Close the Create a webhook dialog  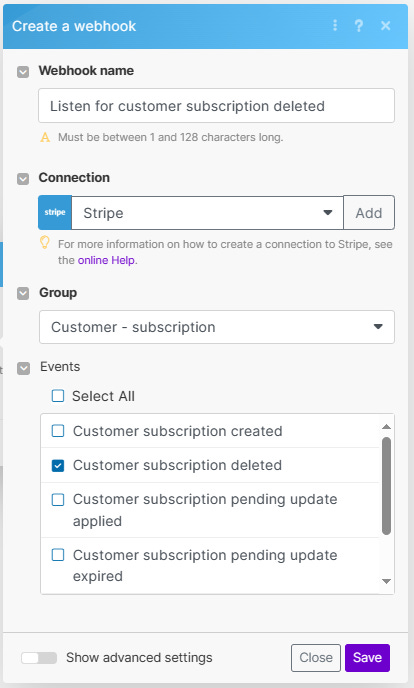pos(385,26)
